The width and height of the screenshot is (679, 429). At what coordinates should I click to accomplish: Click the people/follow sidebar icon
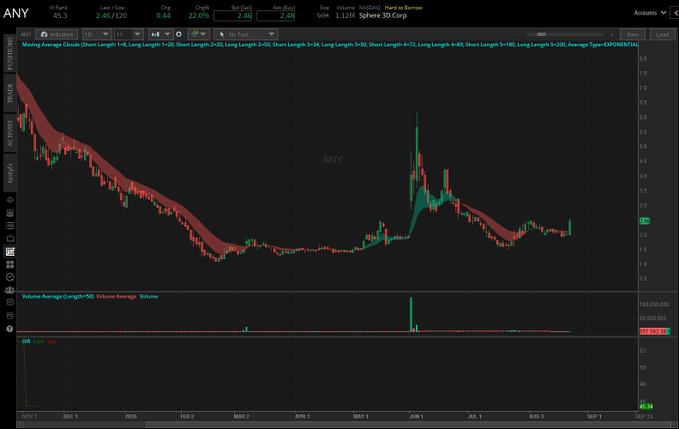[10, 290]
